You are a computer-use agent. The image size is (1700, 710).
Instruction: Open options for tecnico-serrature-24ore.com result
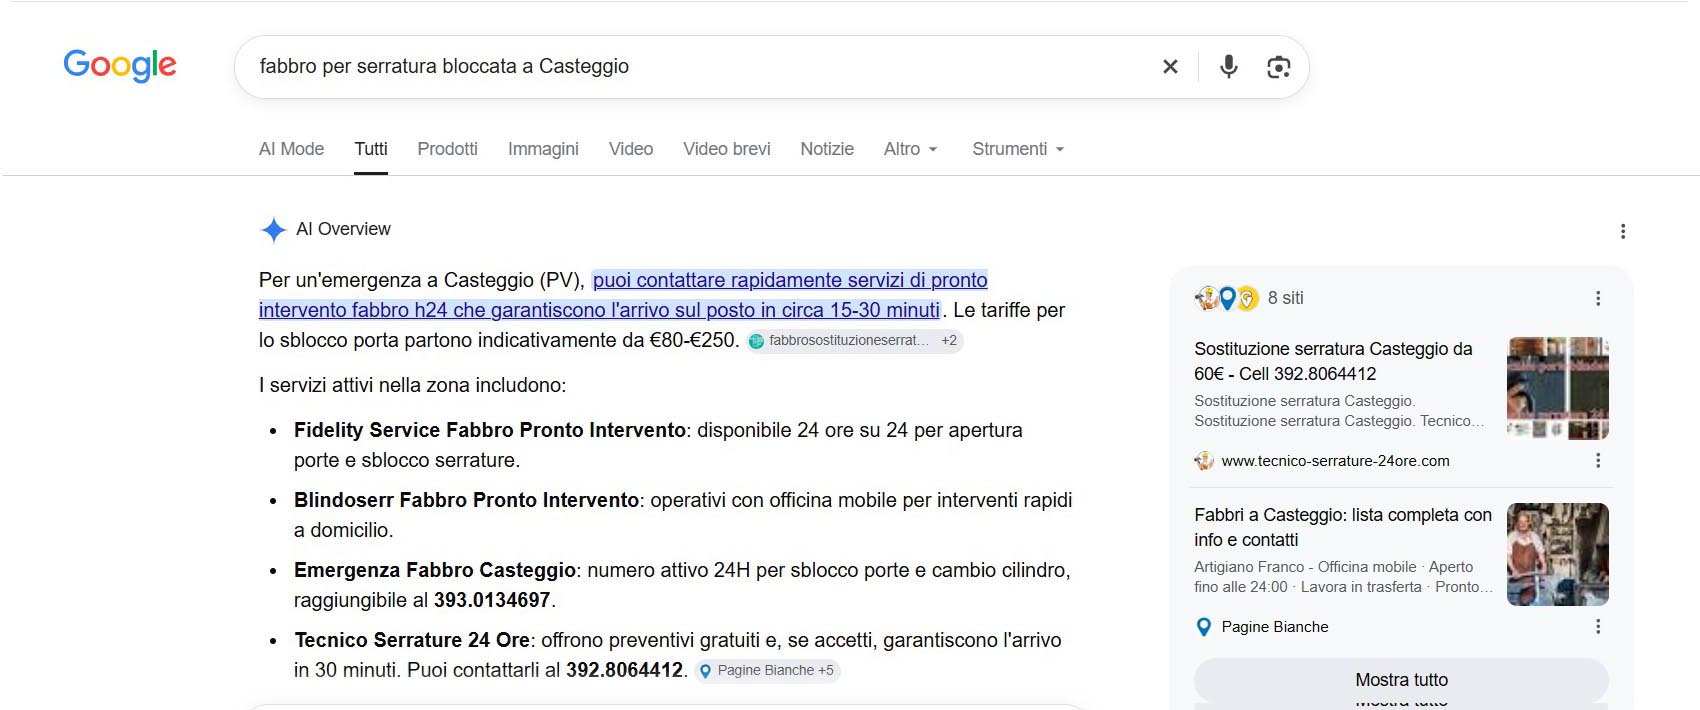pos(1598,461)
